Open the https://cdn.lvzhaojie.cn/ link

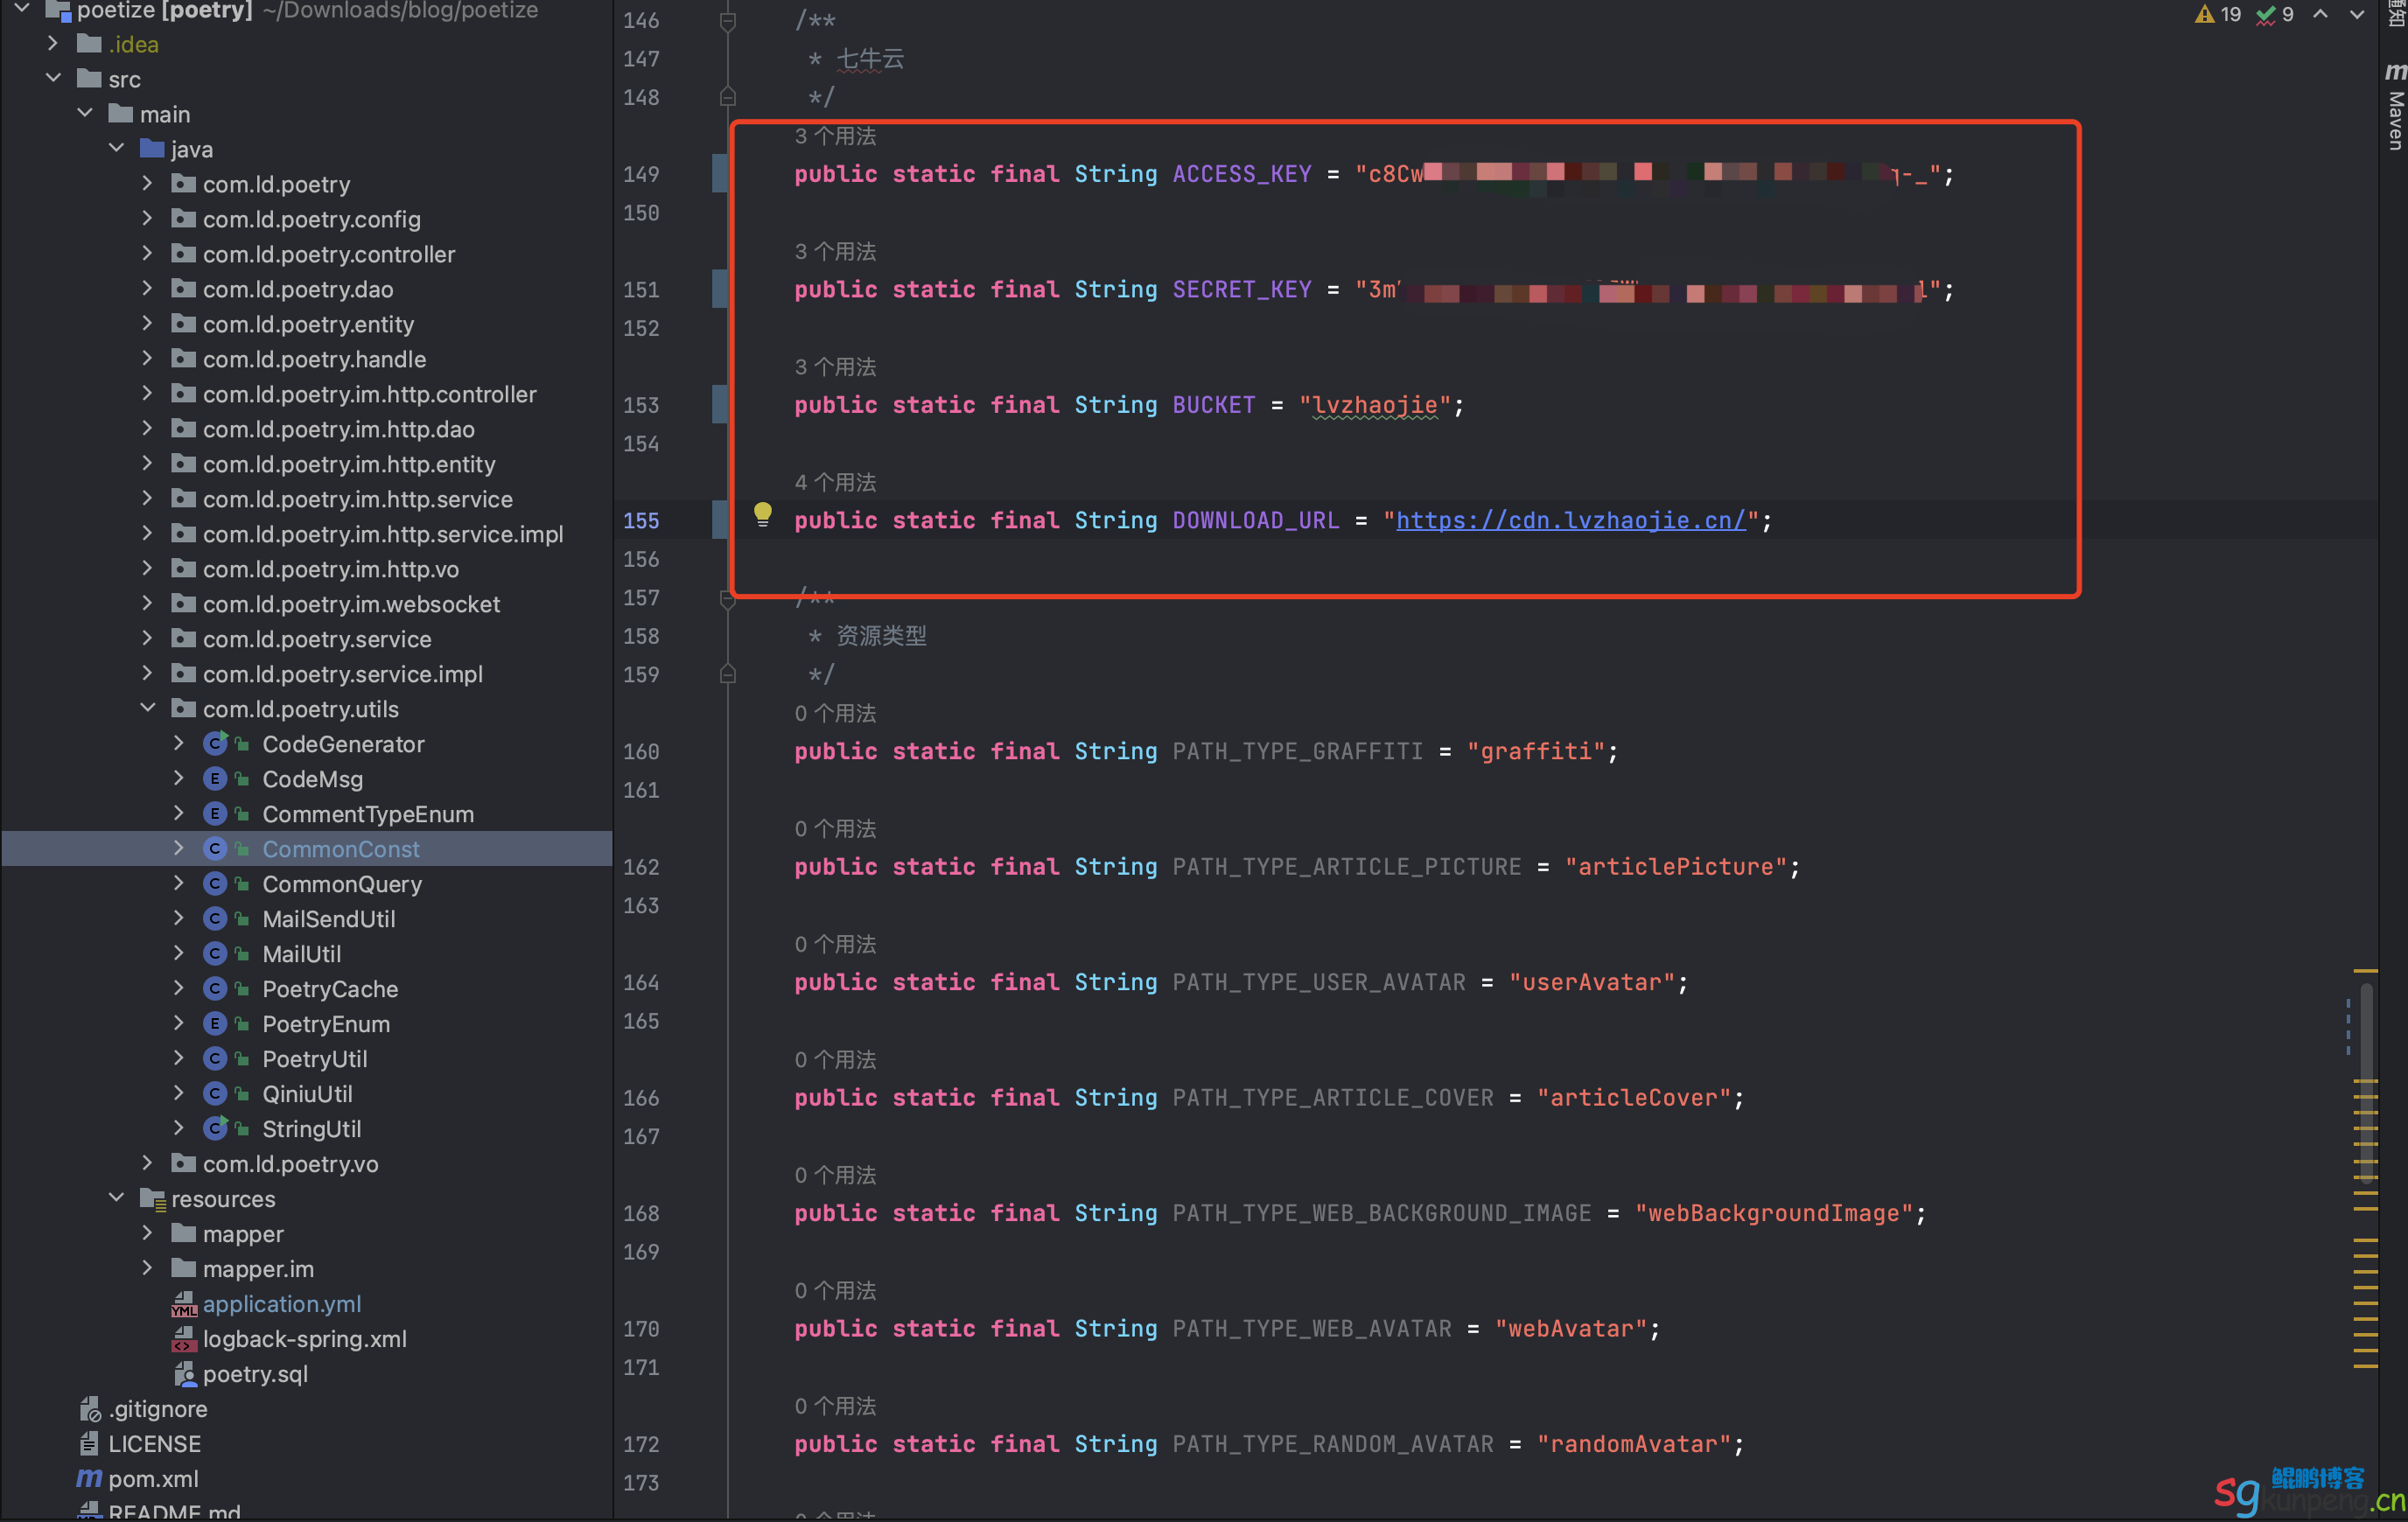click(x=1570, y=520)
